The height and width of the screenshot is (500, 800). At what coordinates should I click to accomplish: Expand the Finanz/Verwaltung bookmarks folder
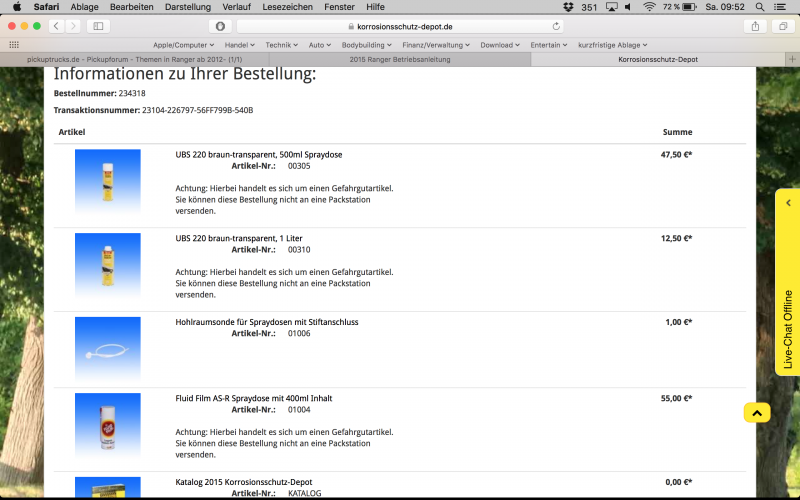438,45
